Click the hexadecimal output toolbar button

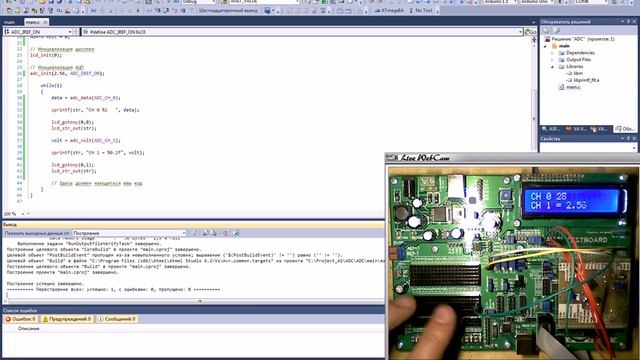point(228,11)
